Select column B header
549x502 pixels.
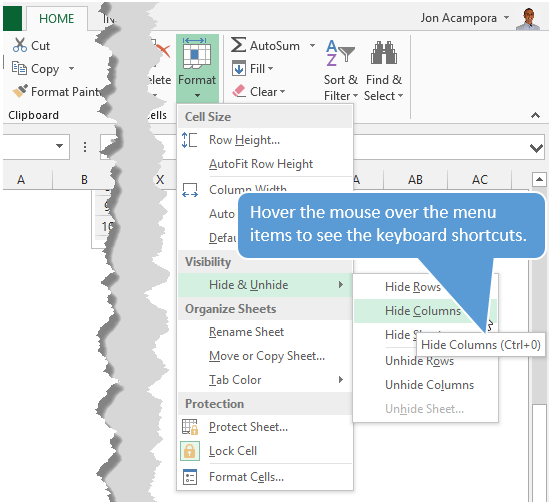tap(84, 180)
